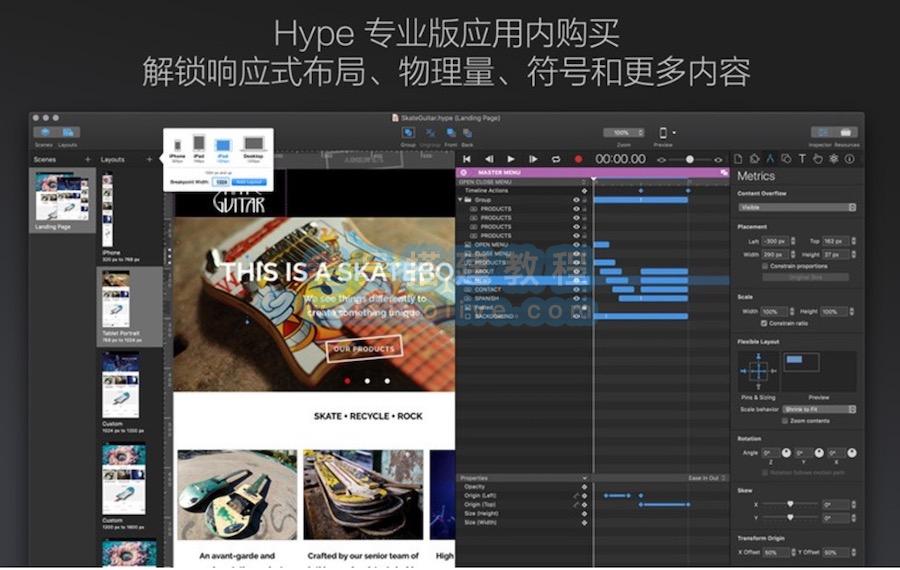Hide the Group layer using its eye icon

pyautogui.click(x=576, y=200)
